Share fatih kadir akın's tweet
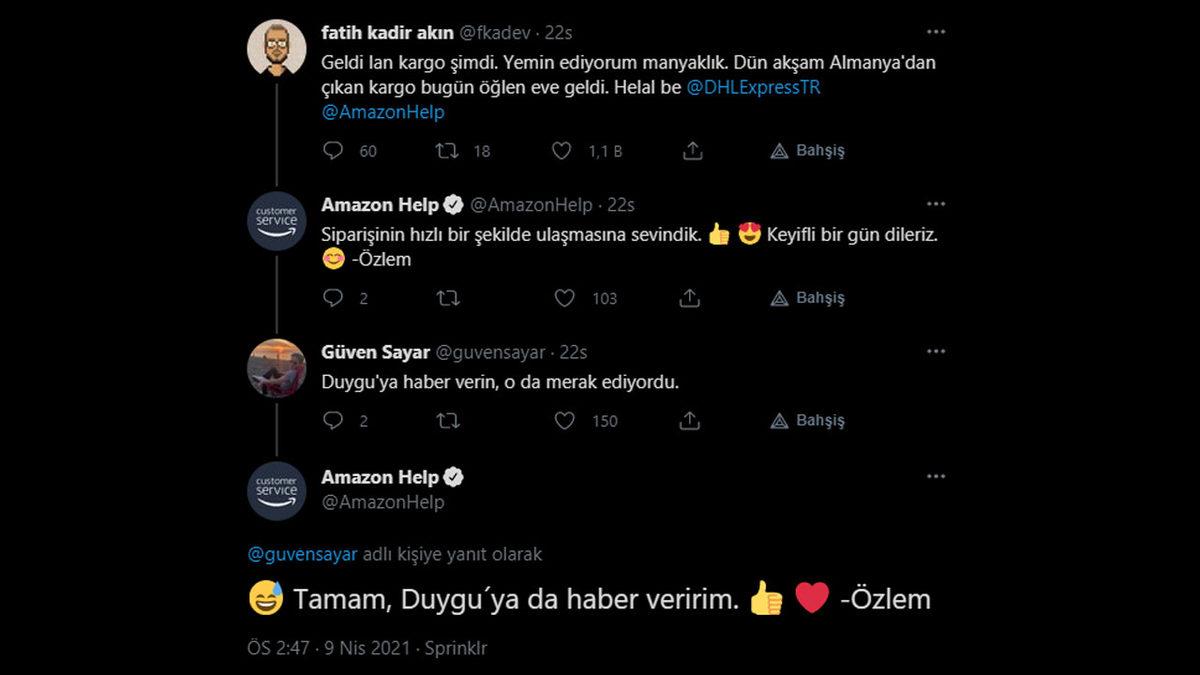Viewport: 1200px width, 675px height. click(691, 151)
